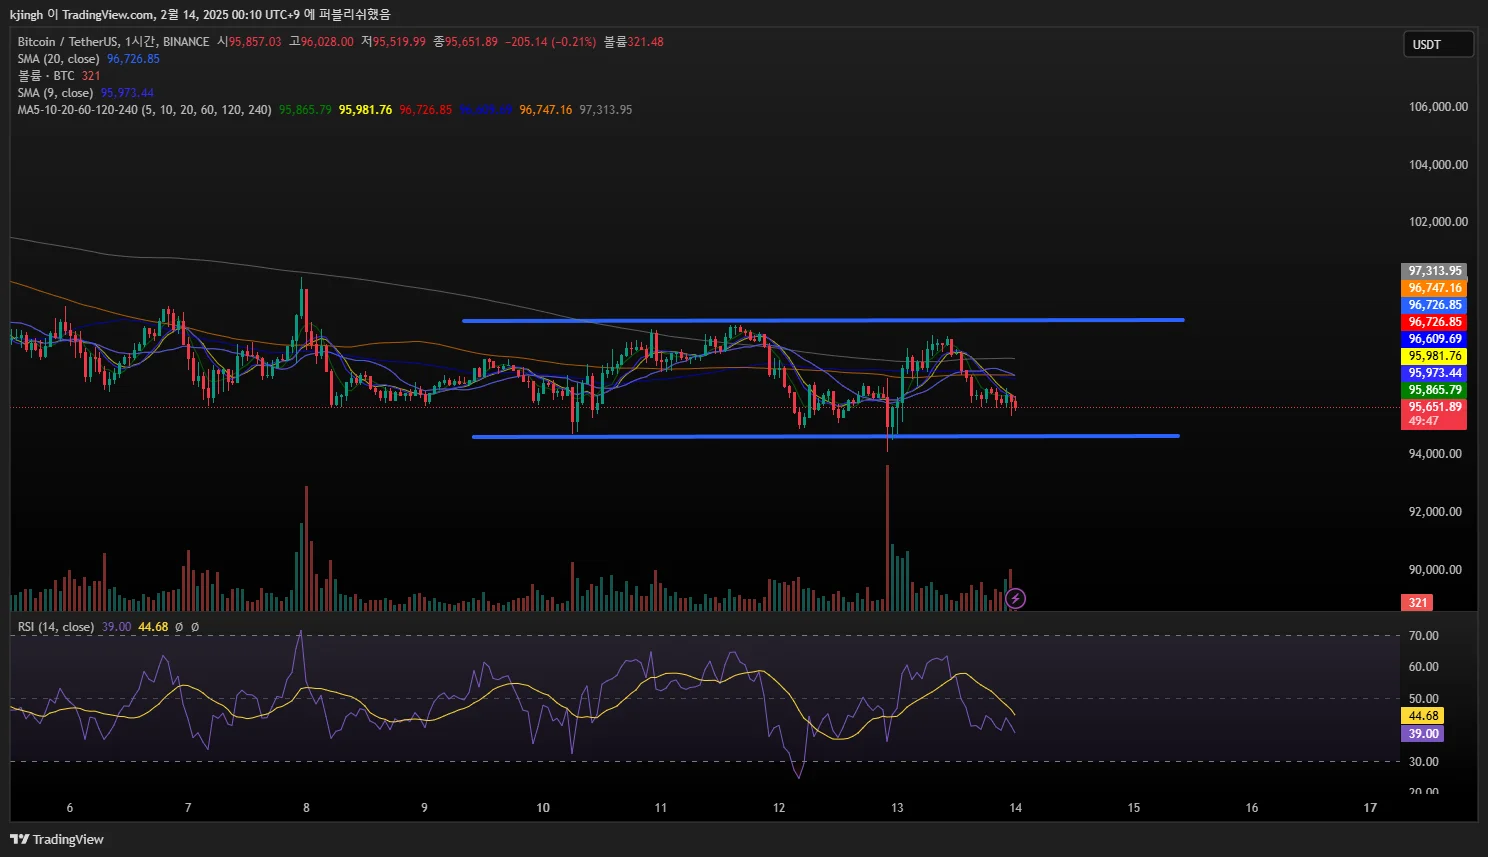The width and height of the screenshot is (1488, 857).
Task: Select the SMA (20, close) indicator legend
Action: tap(58, 59)
